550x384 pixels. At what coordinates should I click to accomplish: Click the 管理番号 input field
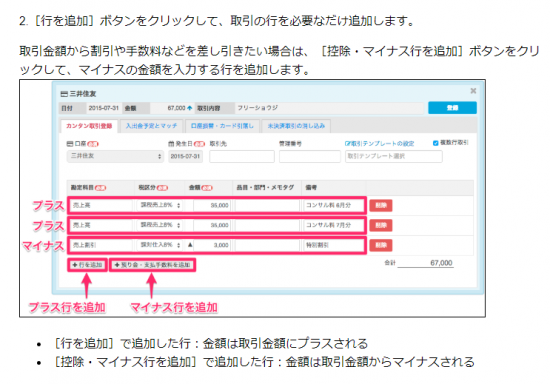(x=310, y=156)
